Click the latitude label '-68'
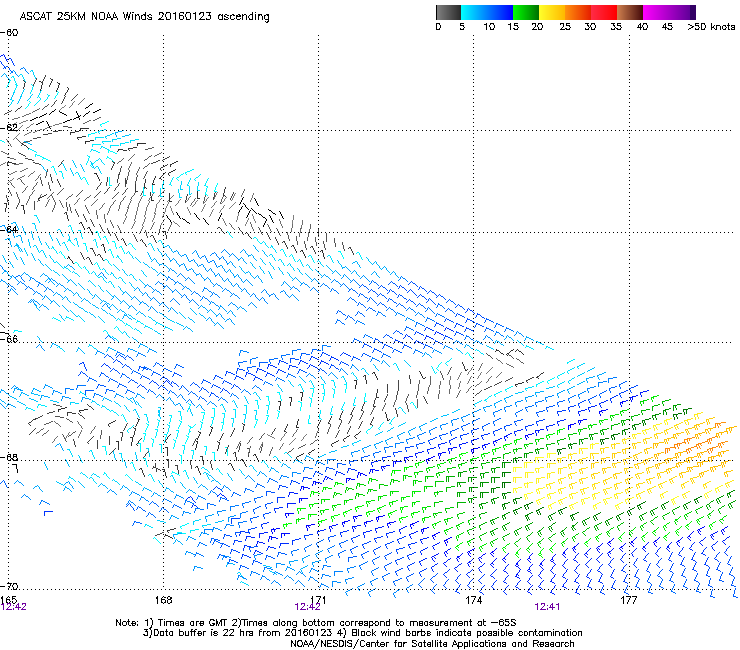 pyautogui.click(x=9, y=457)
